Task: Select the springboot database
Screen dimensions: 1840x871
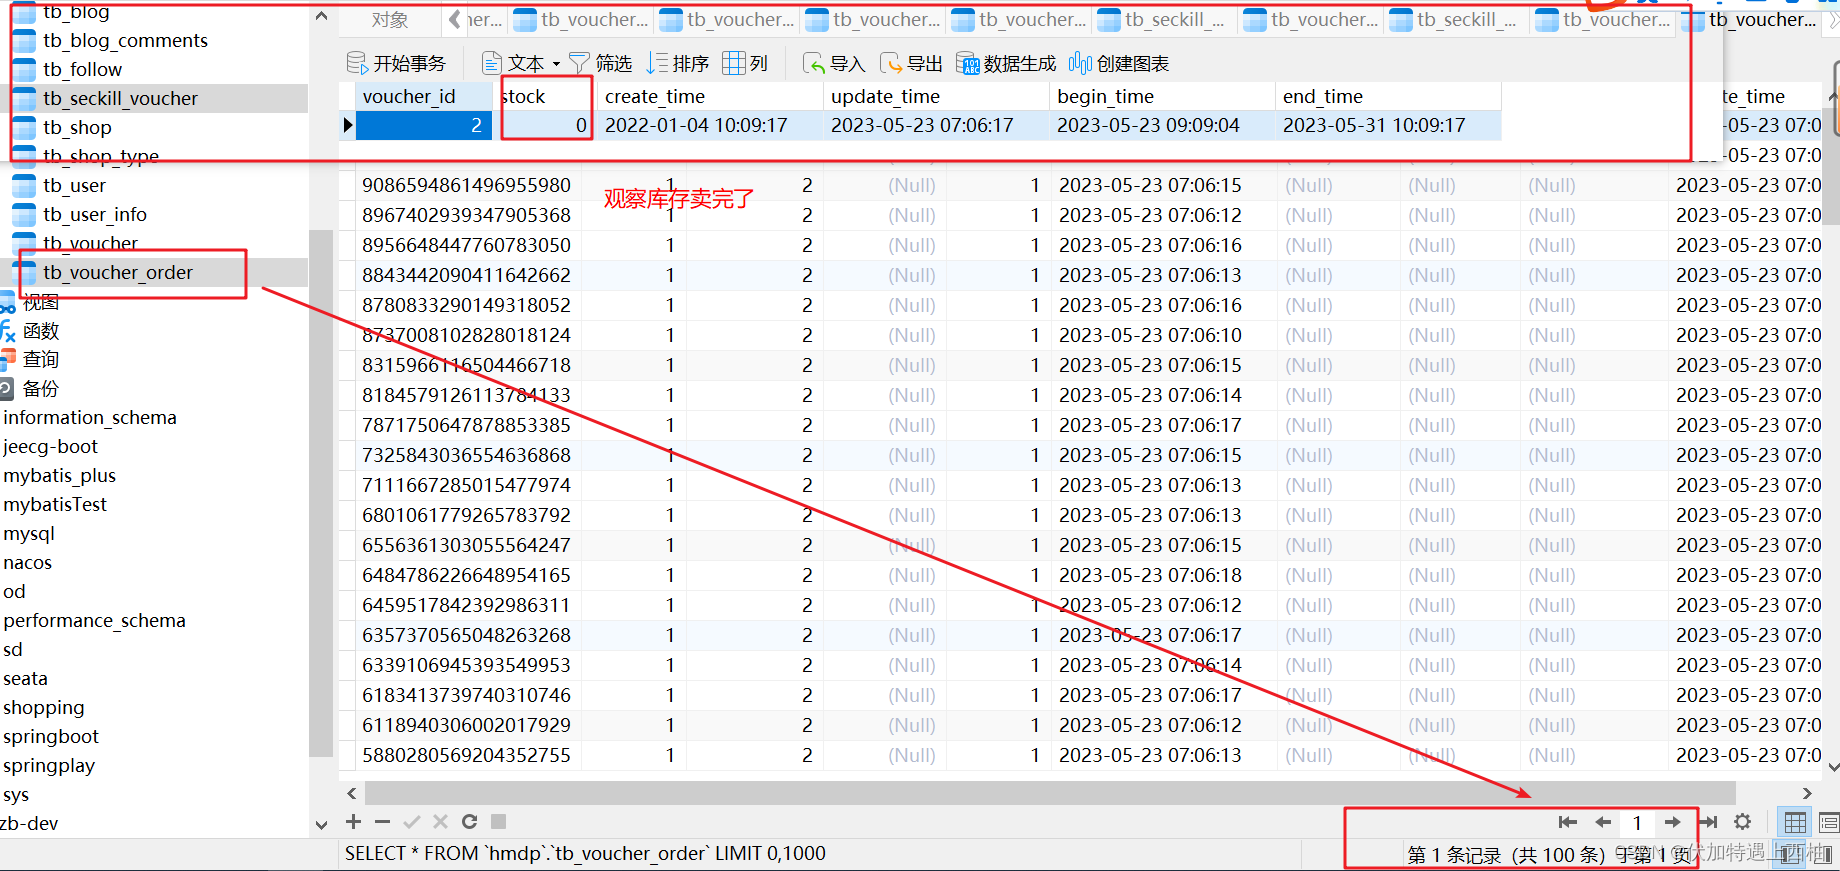Action: (51, 736)
